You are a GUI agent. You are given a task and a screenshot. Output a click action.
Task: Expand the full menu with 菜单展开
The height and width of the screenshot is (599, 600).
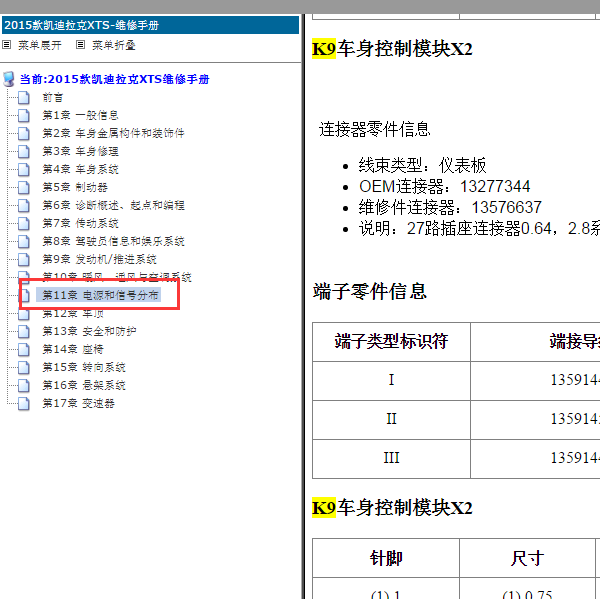pyautogui.click(x=40, y=45)
